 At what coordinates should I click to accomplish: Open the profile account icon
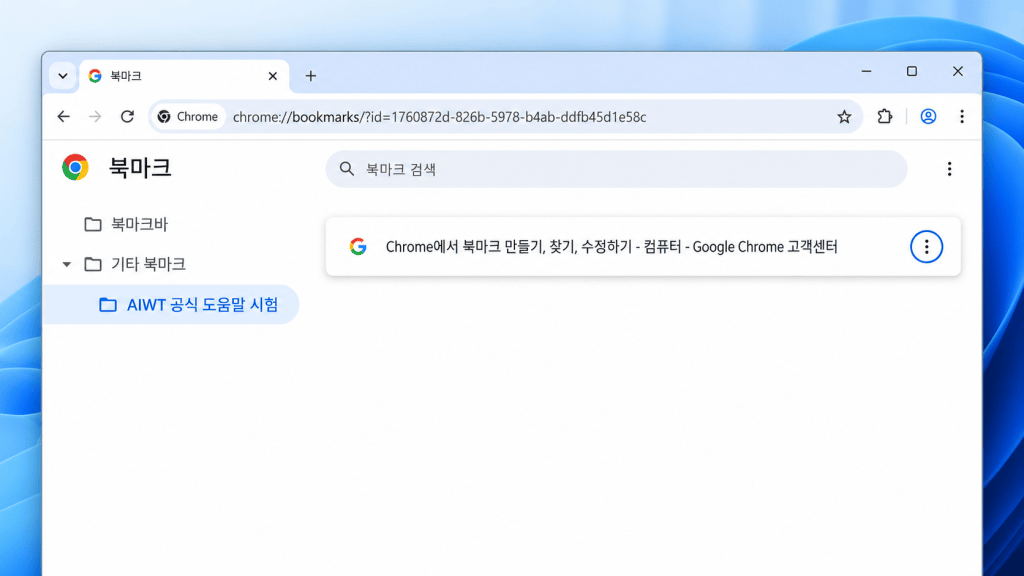pyautogui.click(x=928, y=116)
